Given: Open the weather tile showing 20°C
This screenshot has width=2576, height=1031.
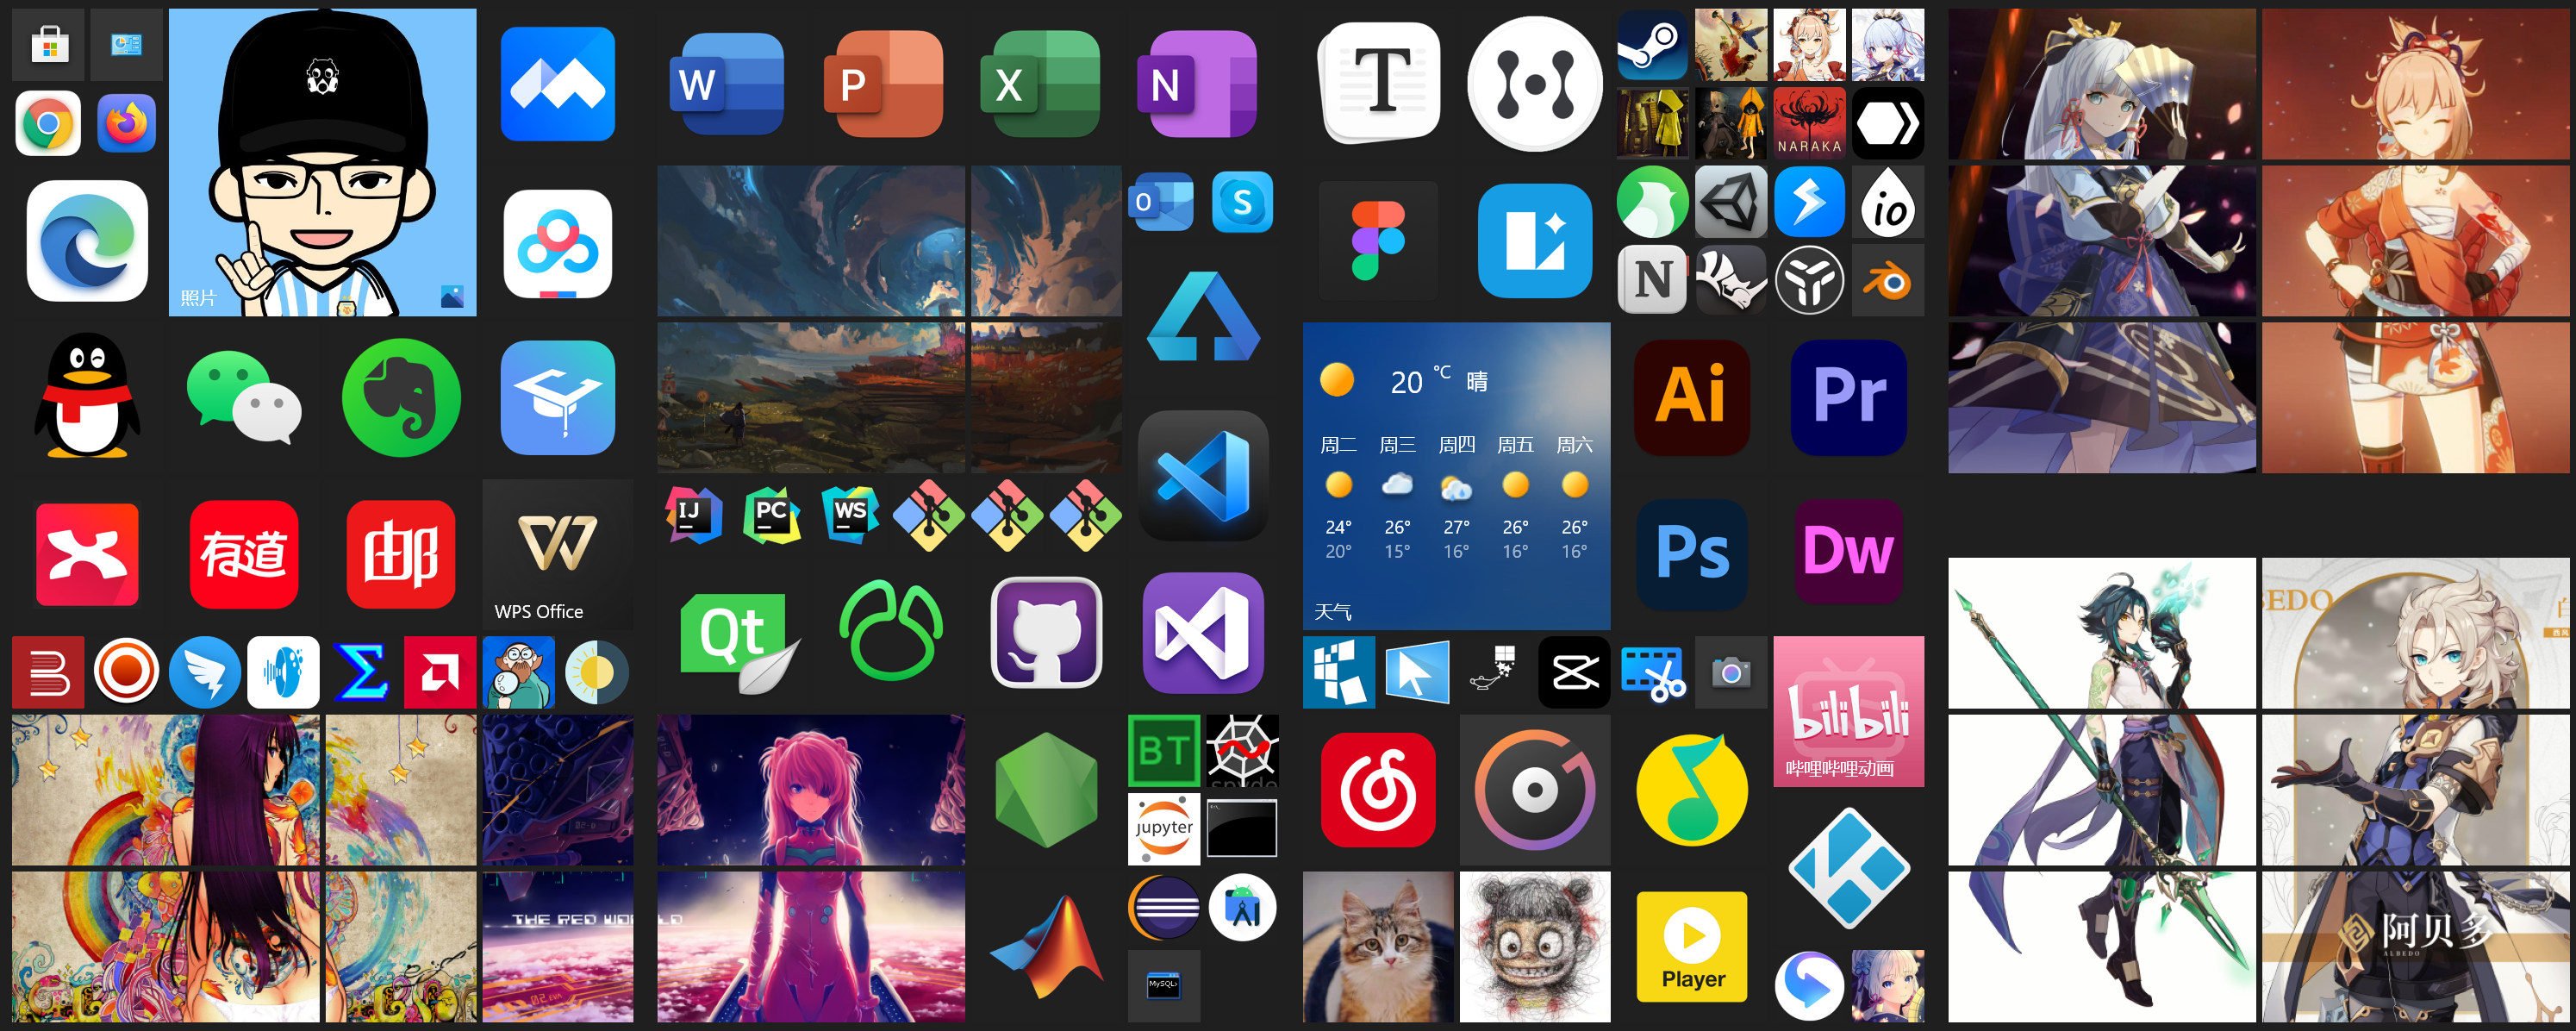Looking at the screenshot, I should (x=1456, y=476).
